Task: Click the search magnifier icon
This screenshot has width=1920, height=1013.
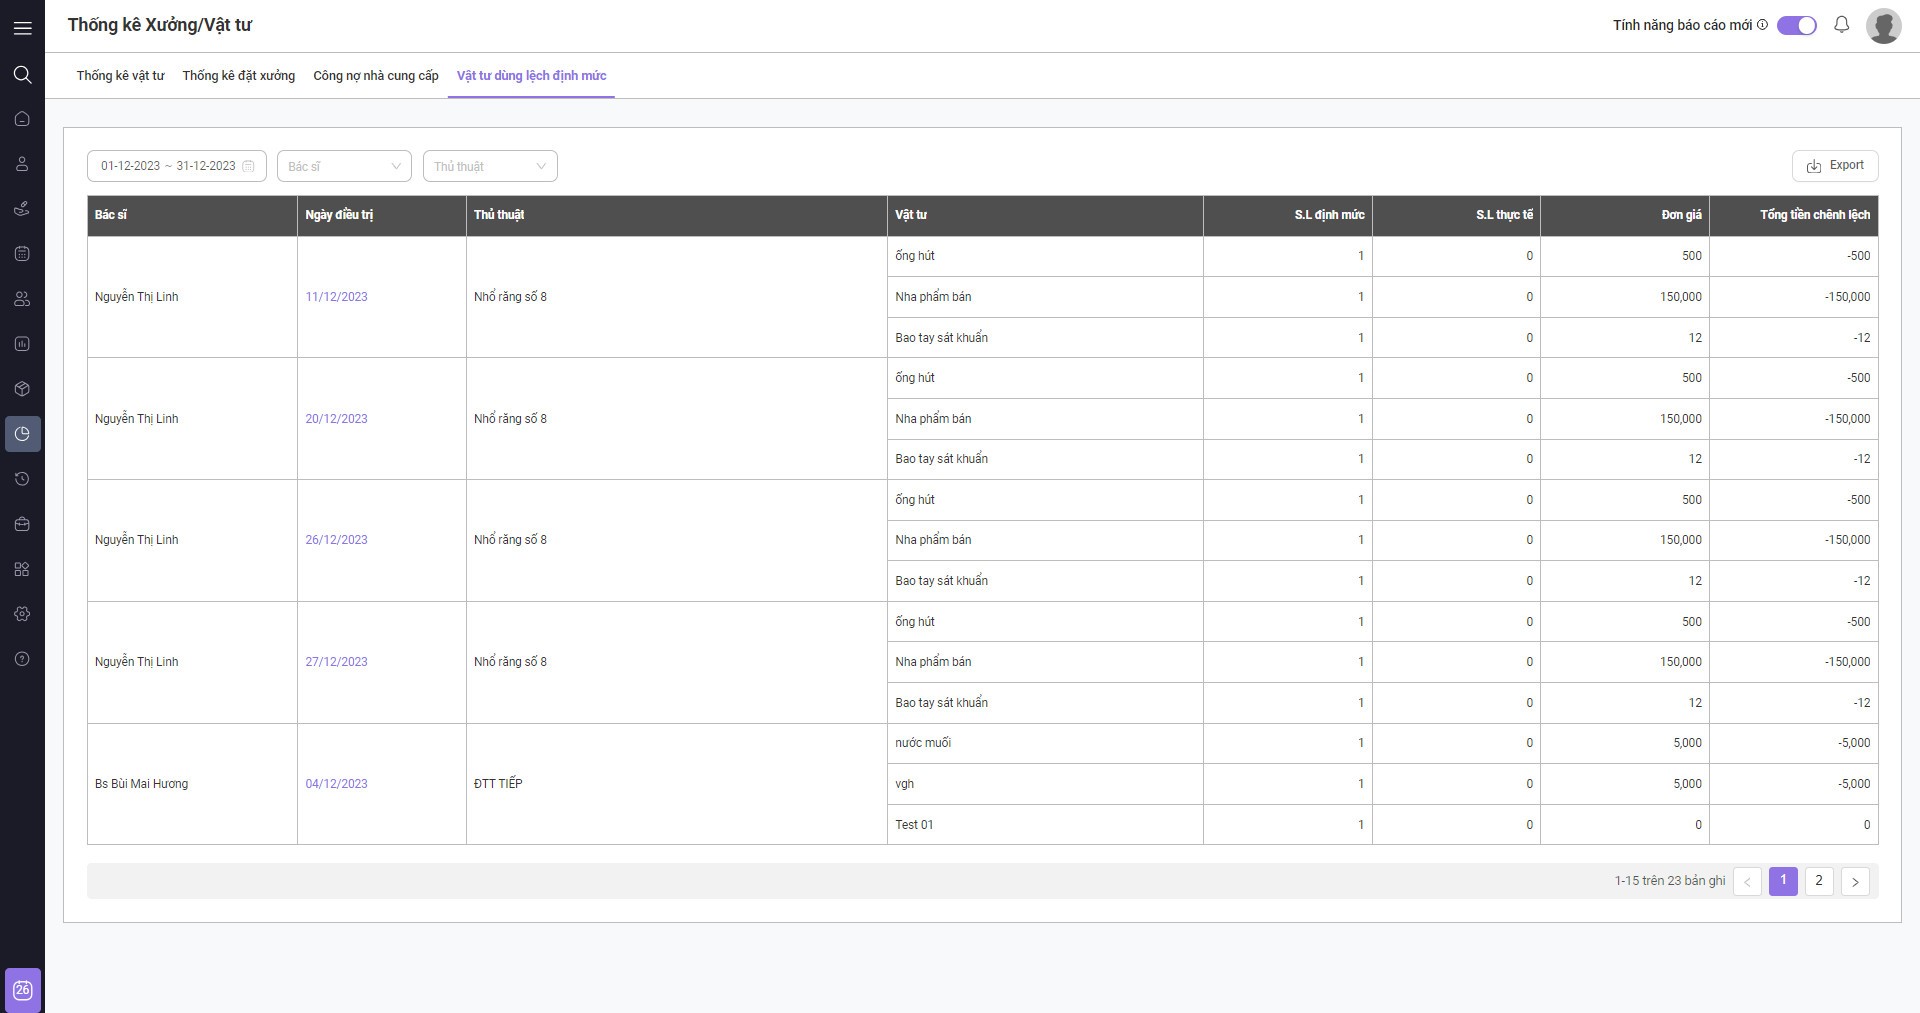Action: pyautogui.click(x=22, y=75)
